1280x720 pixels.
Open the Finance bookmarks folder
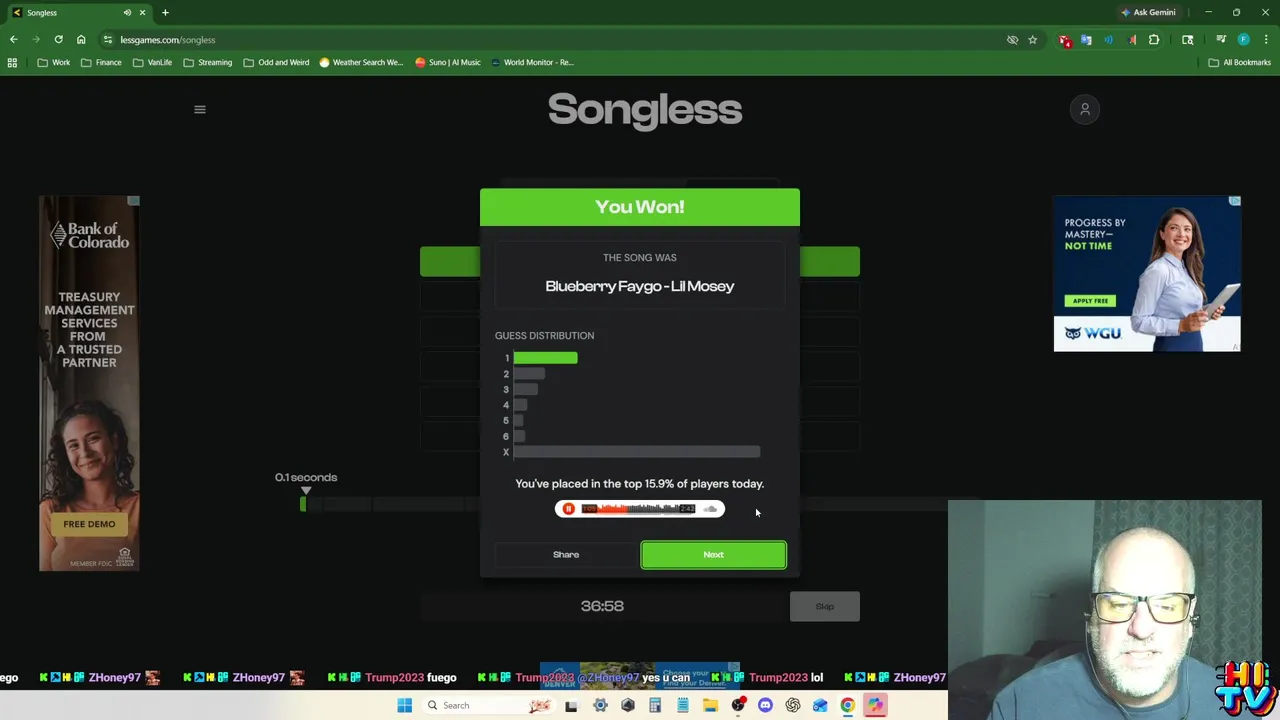(102, 62)
